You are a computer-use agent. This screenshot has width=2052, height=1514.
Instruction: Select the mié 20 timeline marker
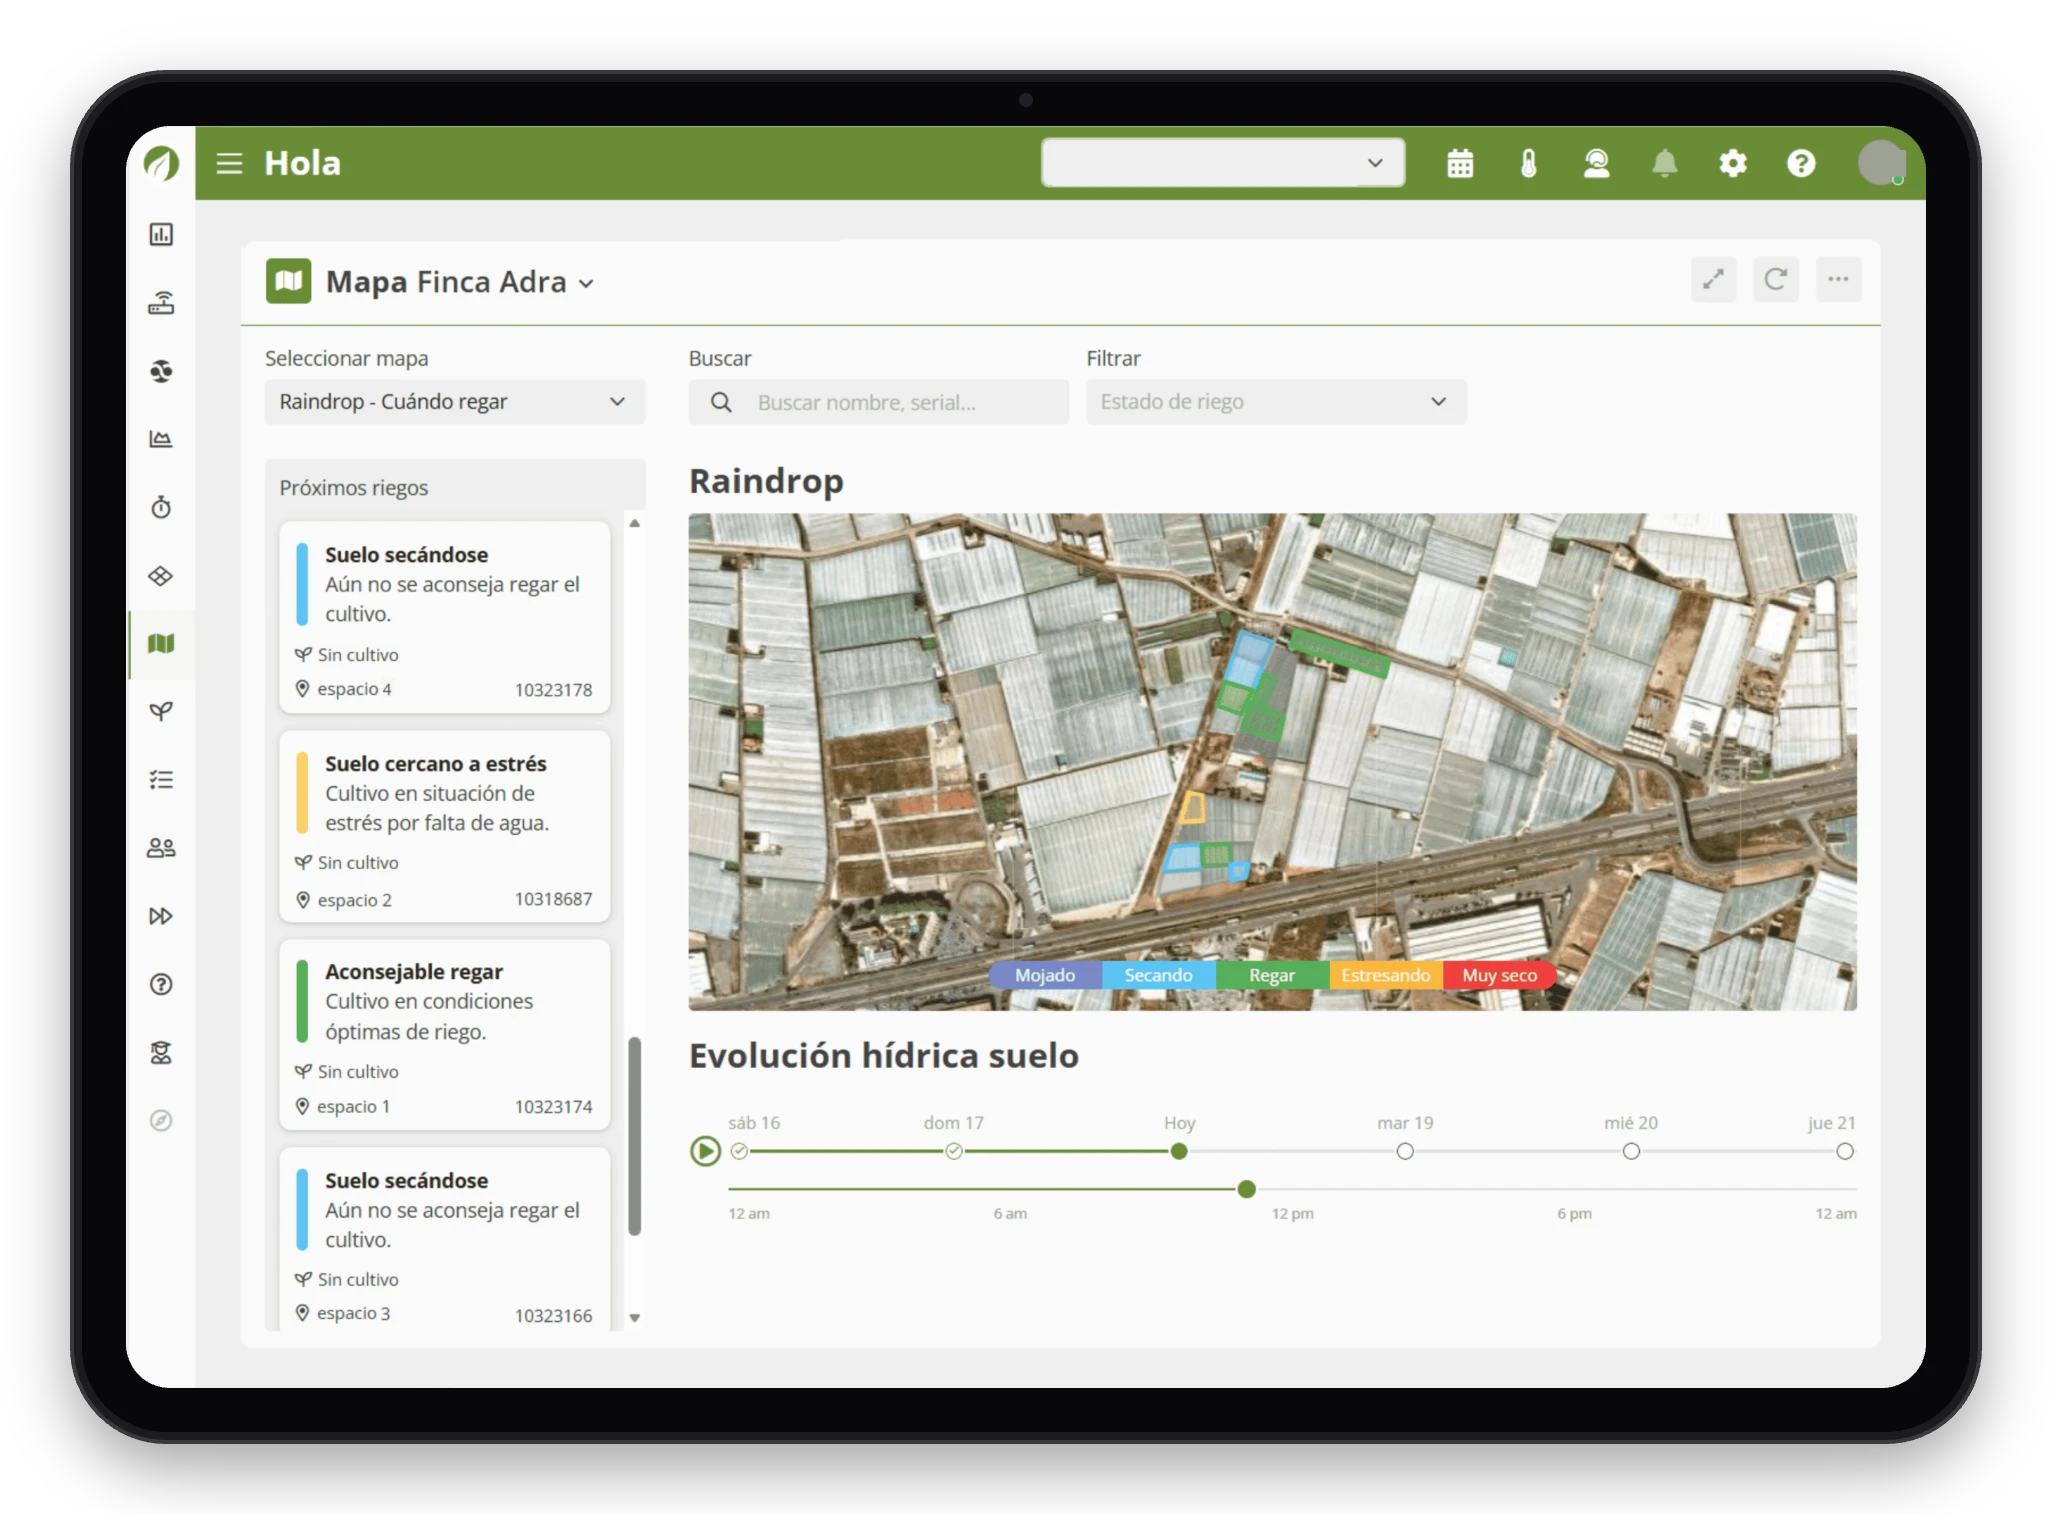tap(1631, 1151)
